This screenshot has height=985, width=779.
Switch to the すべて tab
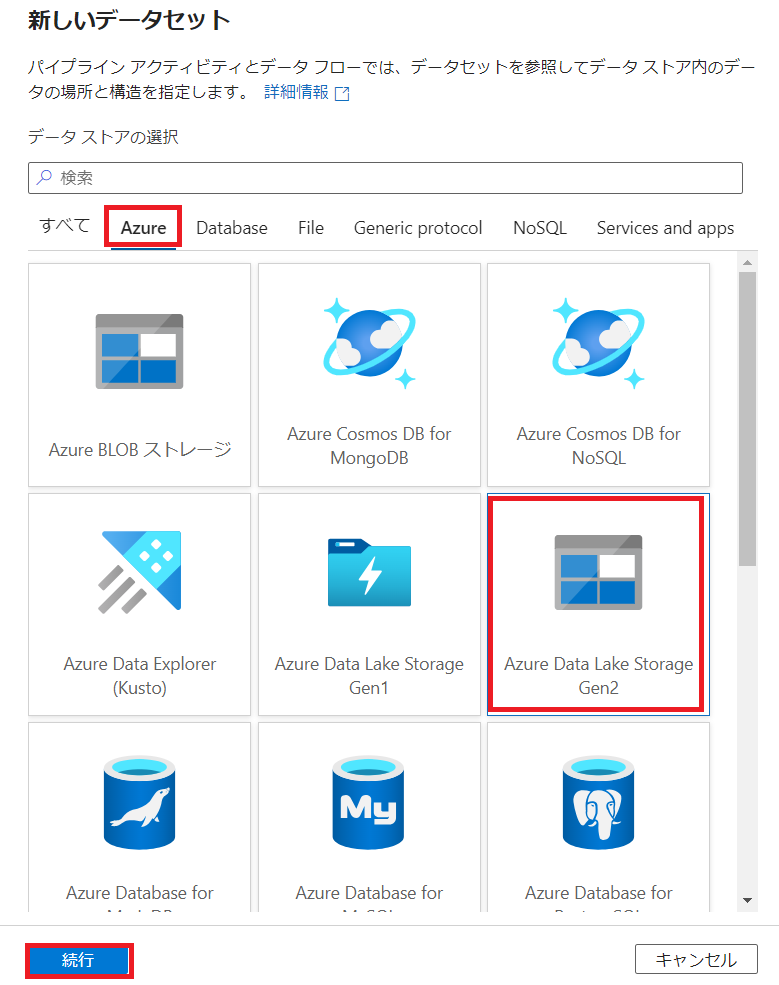pos(65,226)
